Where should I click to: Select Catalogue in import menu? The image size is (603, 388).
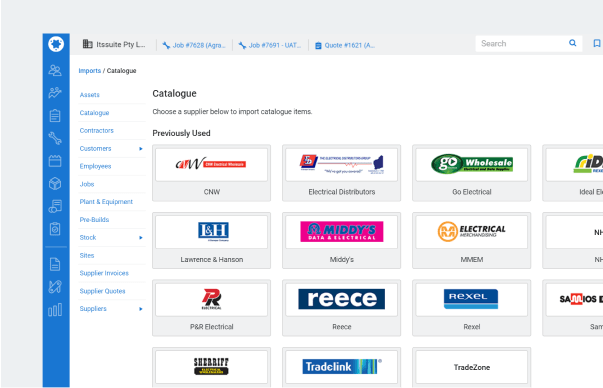94,113
